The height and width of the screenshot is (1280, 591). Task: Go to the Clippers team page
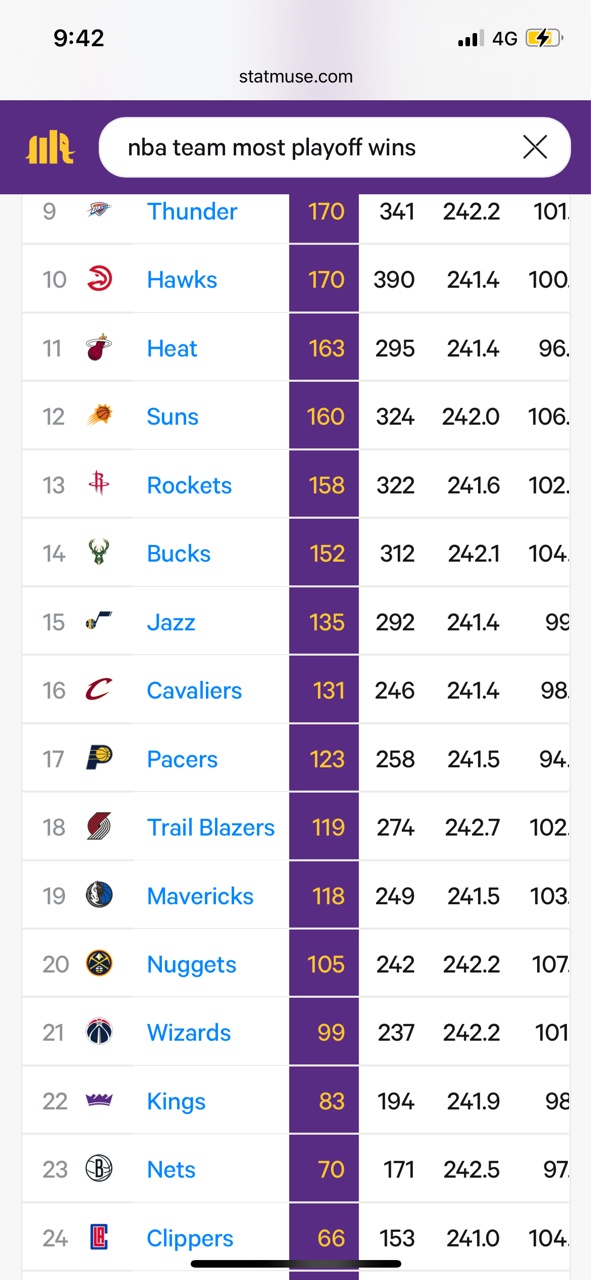pyautogui.click(x=190, y=1238)
